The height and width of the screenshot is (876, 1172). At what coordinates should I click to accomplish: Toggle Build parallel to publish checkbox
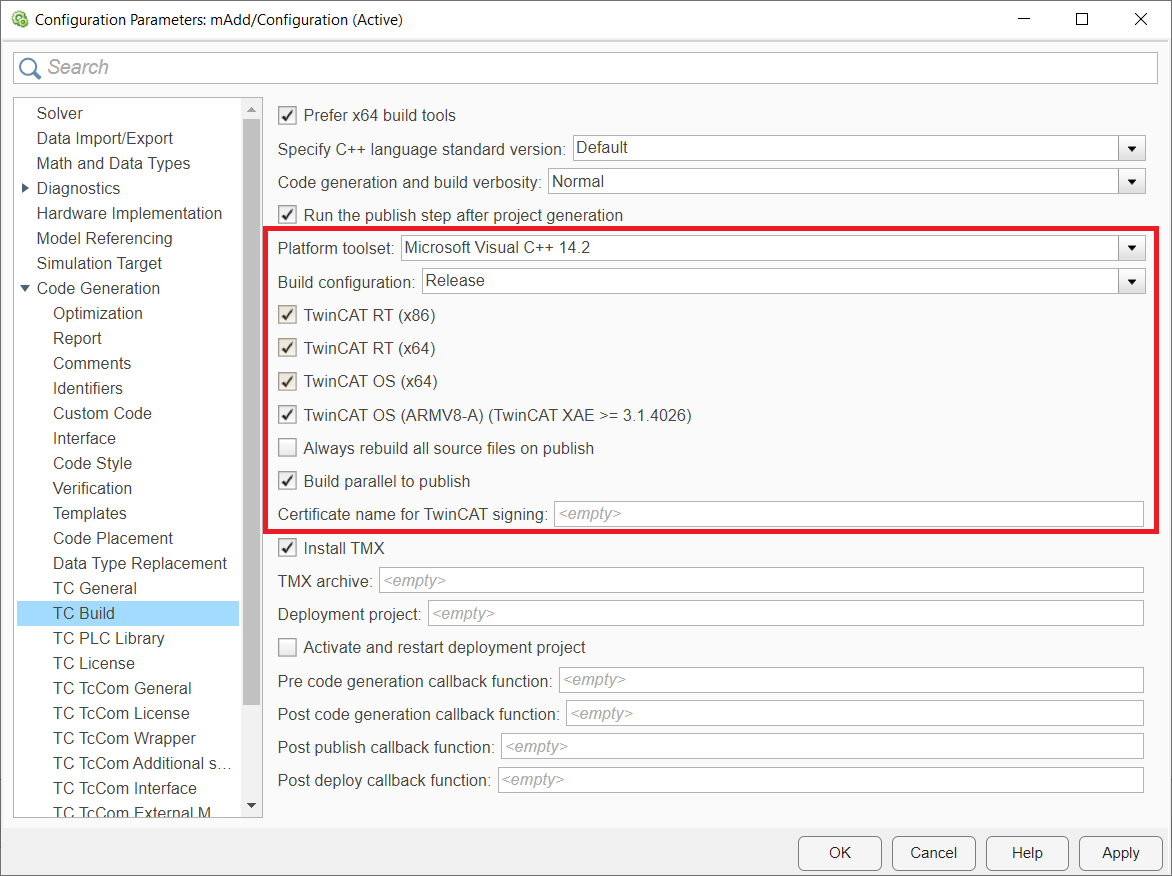click(x=287, y=481)
